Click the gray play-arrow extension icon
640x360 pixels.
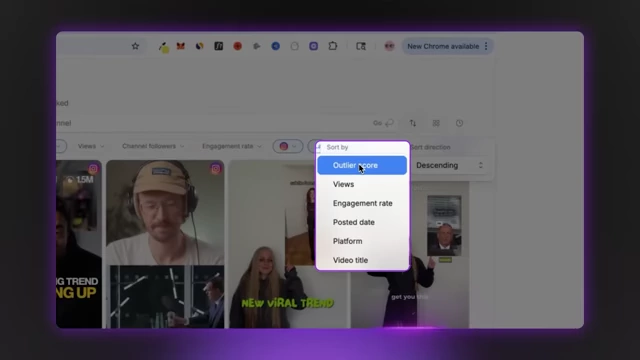pyautogui.click(x=256, y=46)
